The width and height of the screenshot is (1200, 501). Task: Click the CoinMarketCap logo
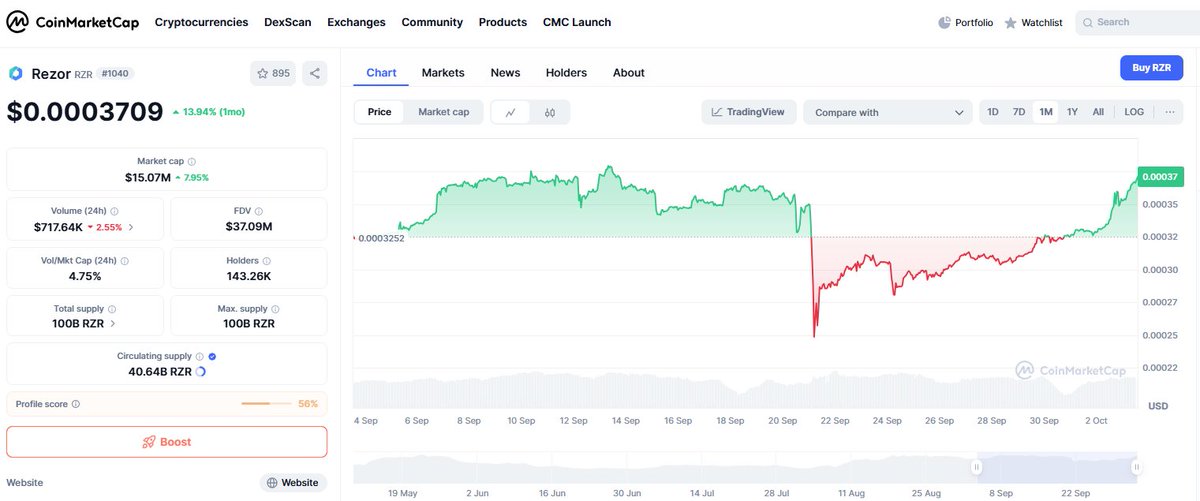(x=73, y=22)
